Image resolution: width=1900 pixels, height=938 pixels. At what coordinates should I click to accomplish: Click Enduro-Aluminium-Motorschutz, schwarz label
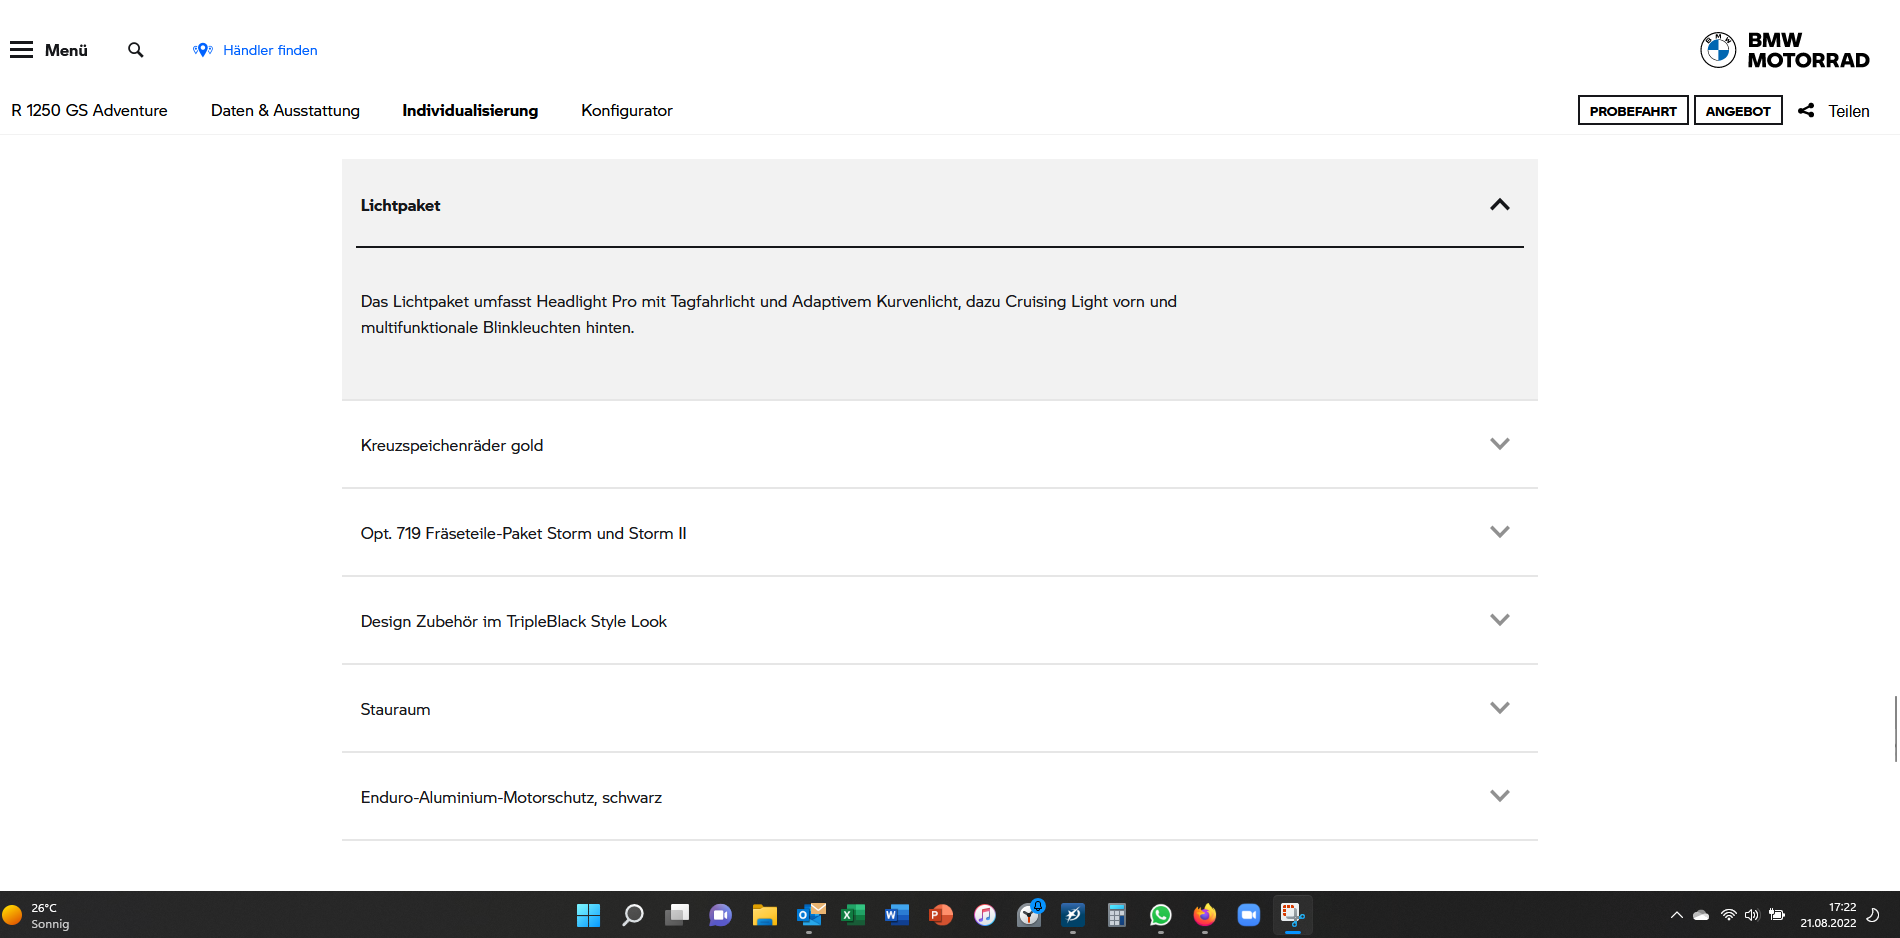click(511, 797)
